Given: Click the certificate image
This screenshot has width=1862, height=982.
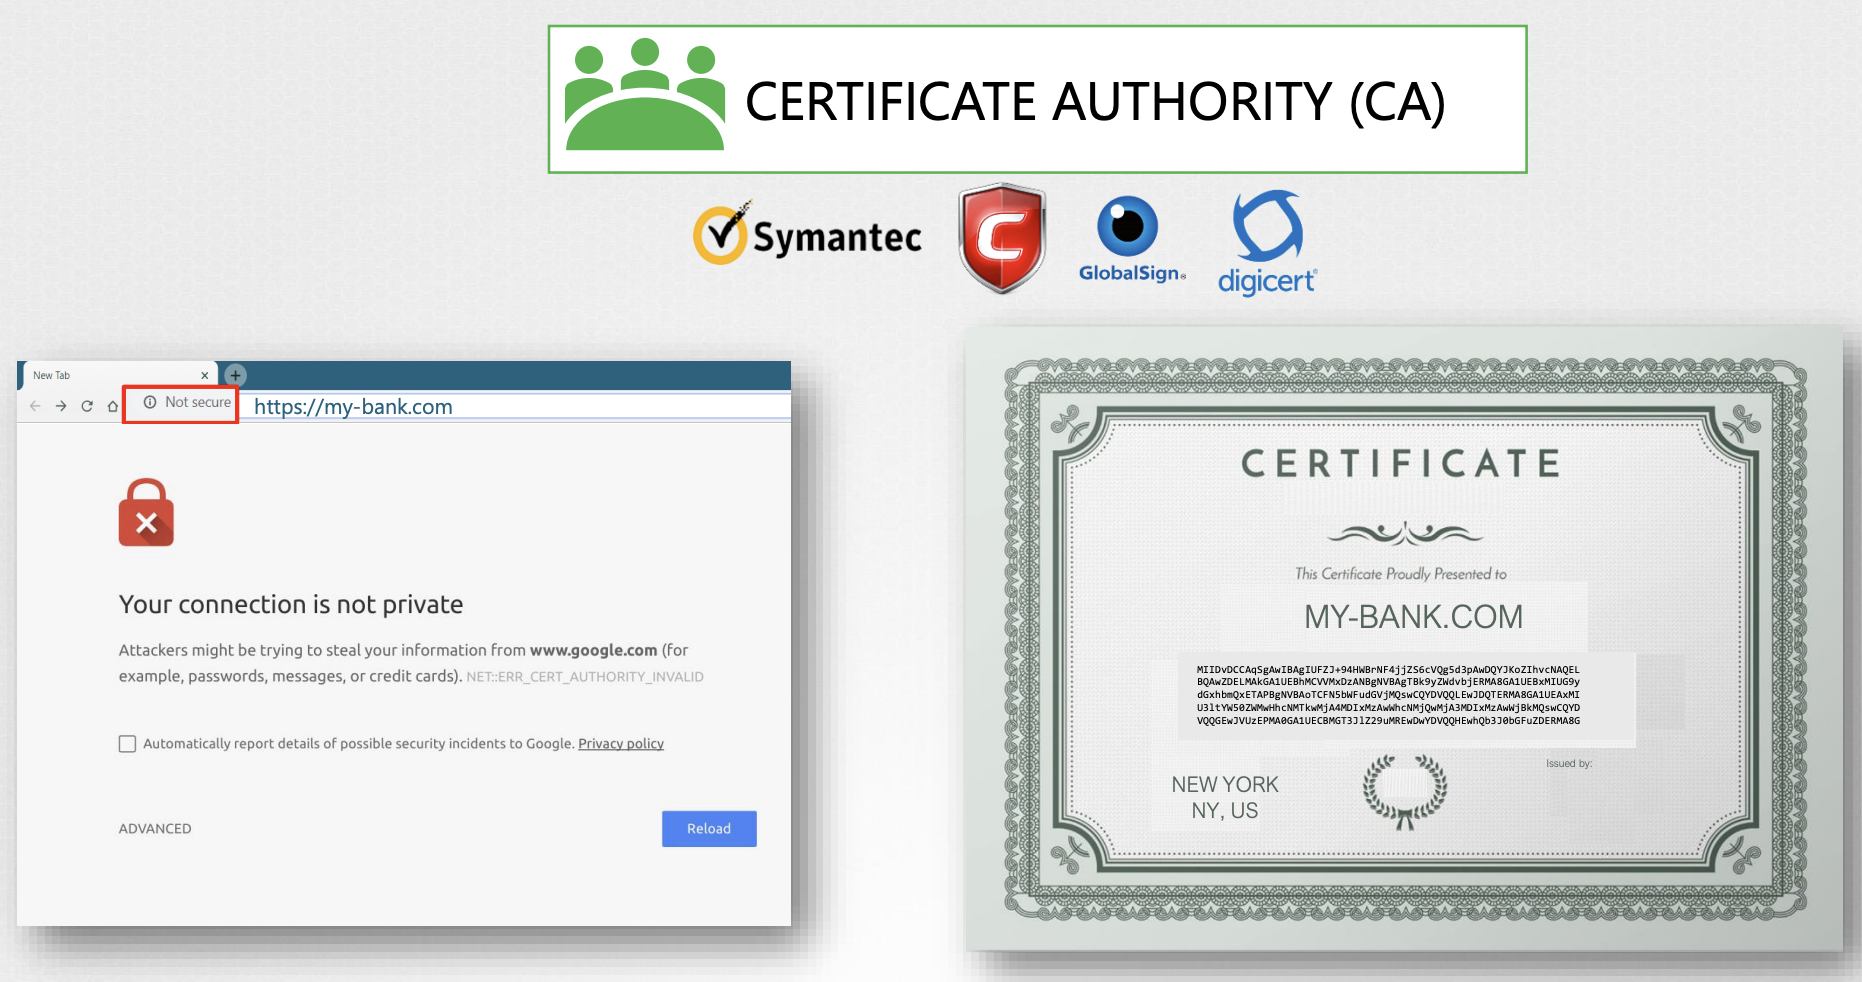Looking at the screenshot, I should [1404, 639].
